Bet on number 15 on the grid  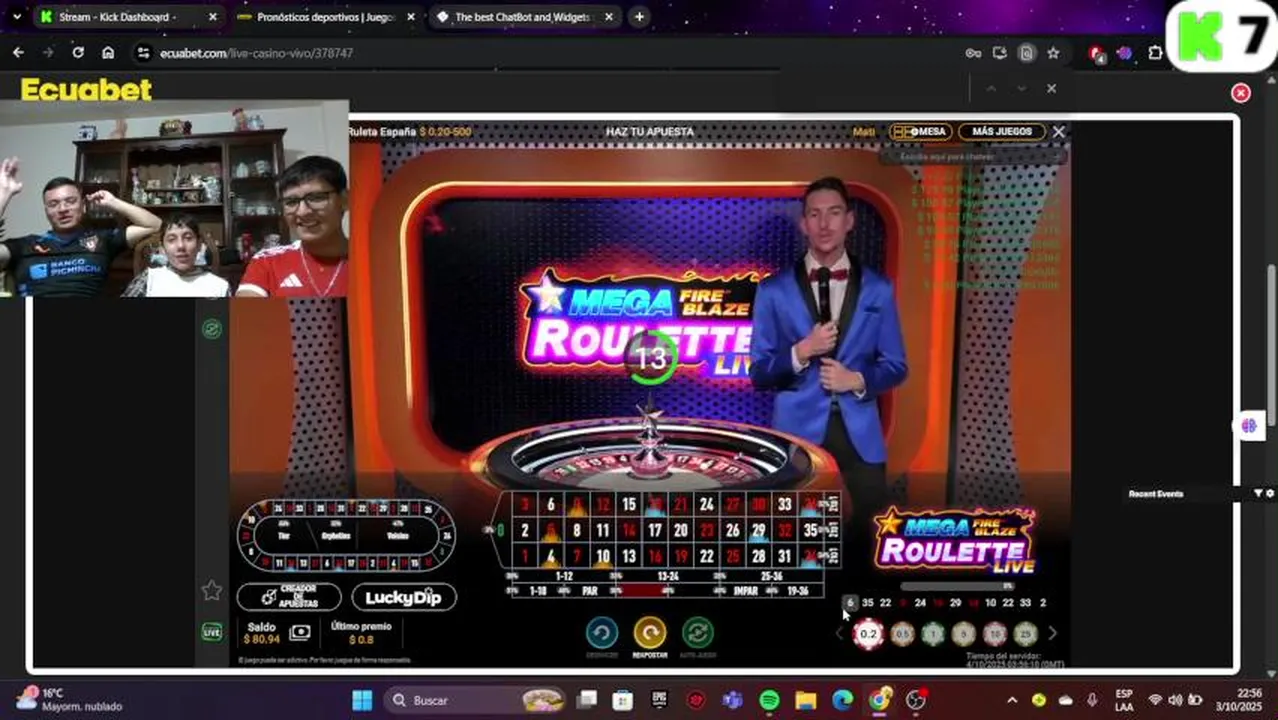tap(629, 505)
